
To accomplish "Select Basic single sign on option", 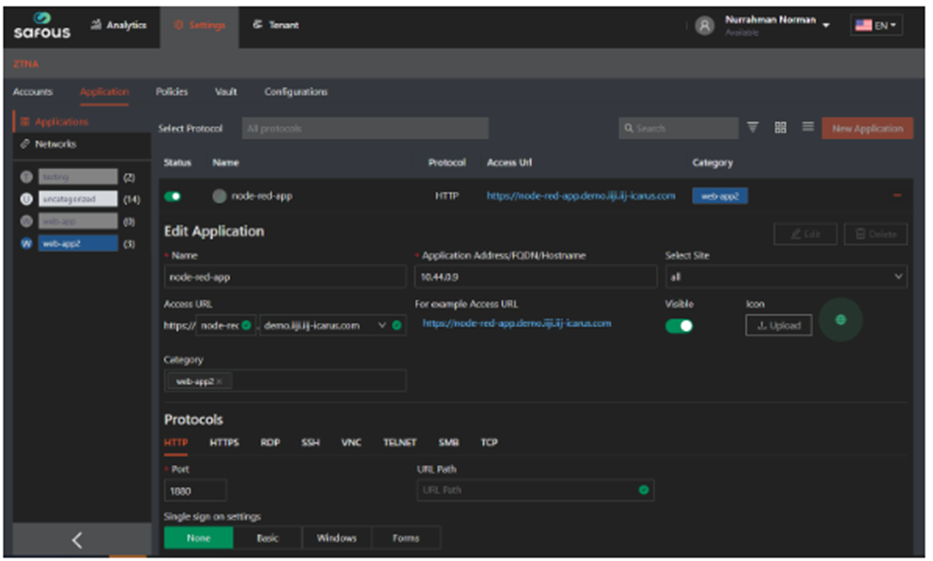I will click(268, 538).
